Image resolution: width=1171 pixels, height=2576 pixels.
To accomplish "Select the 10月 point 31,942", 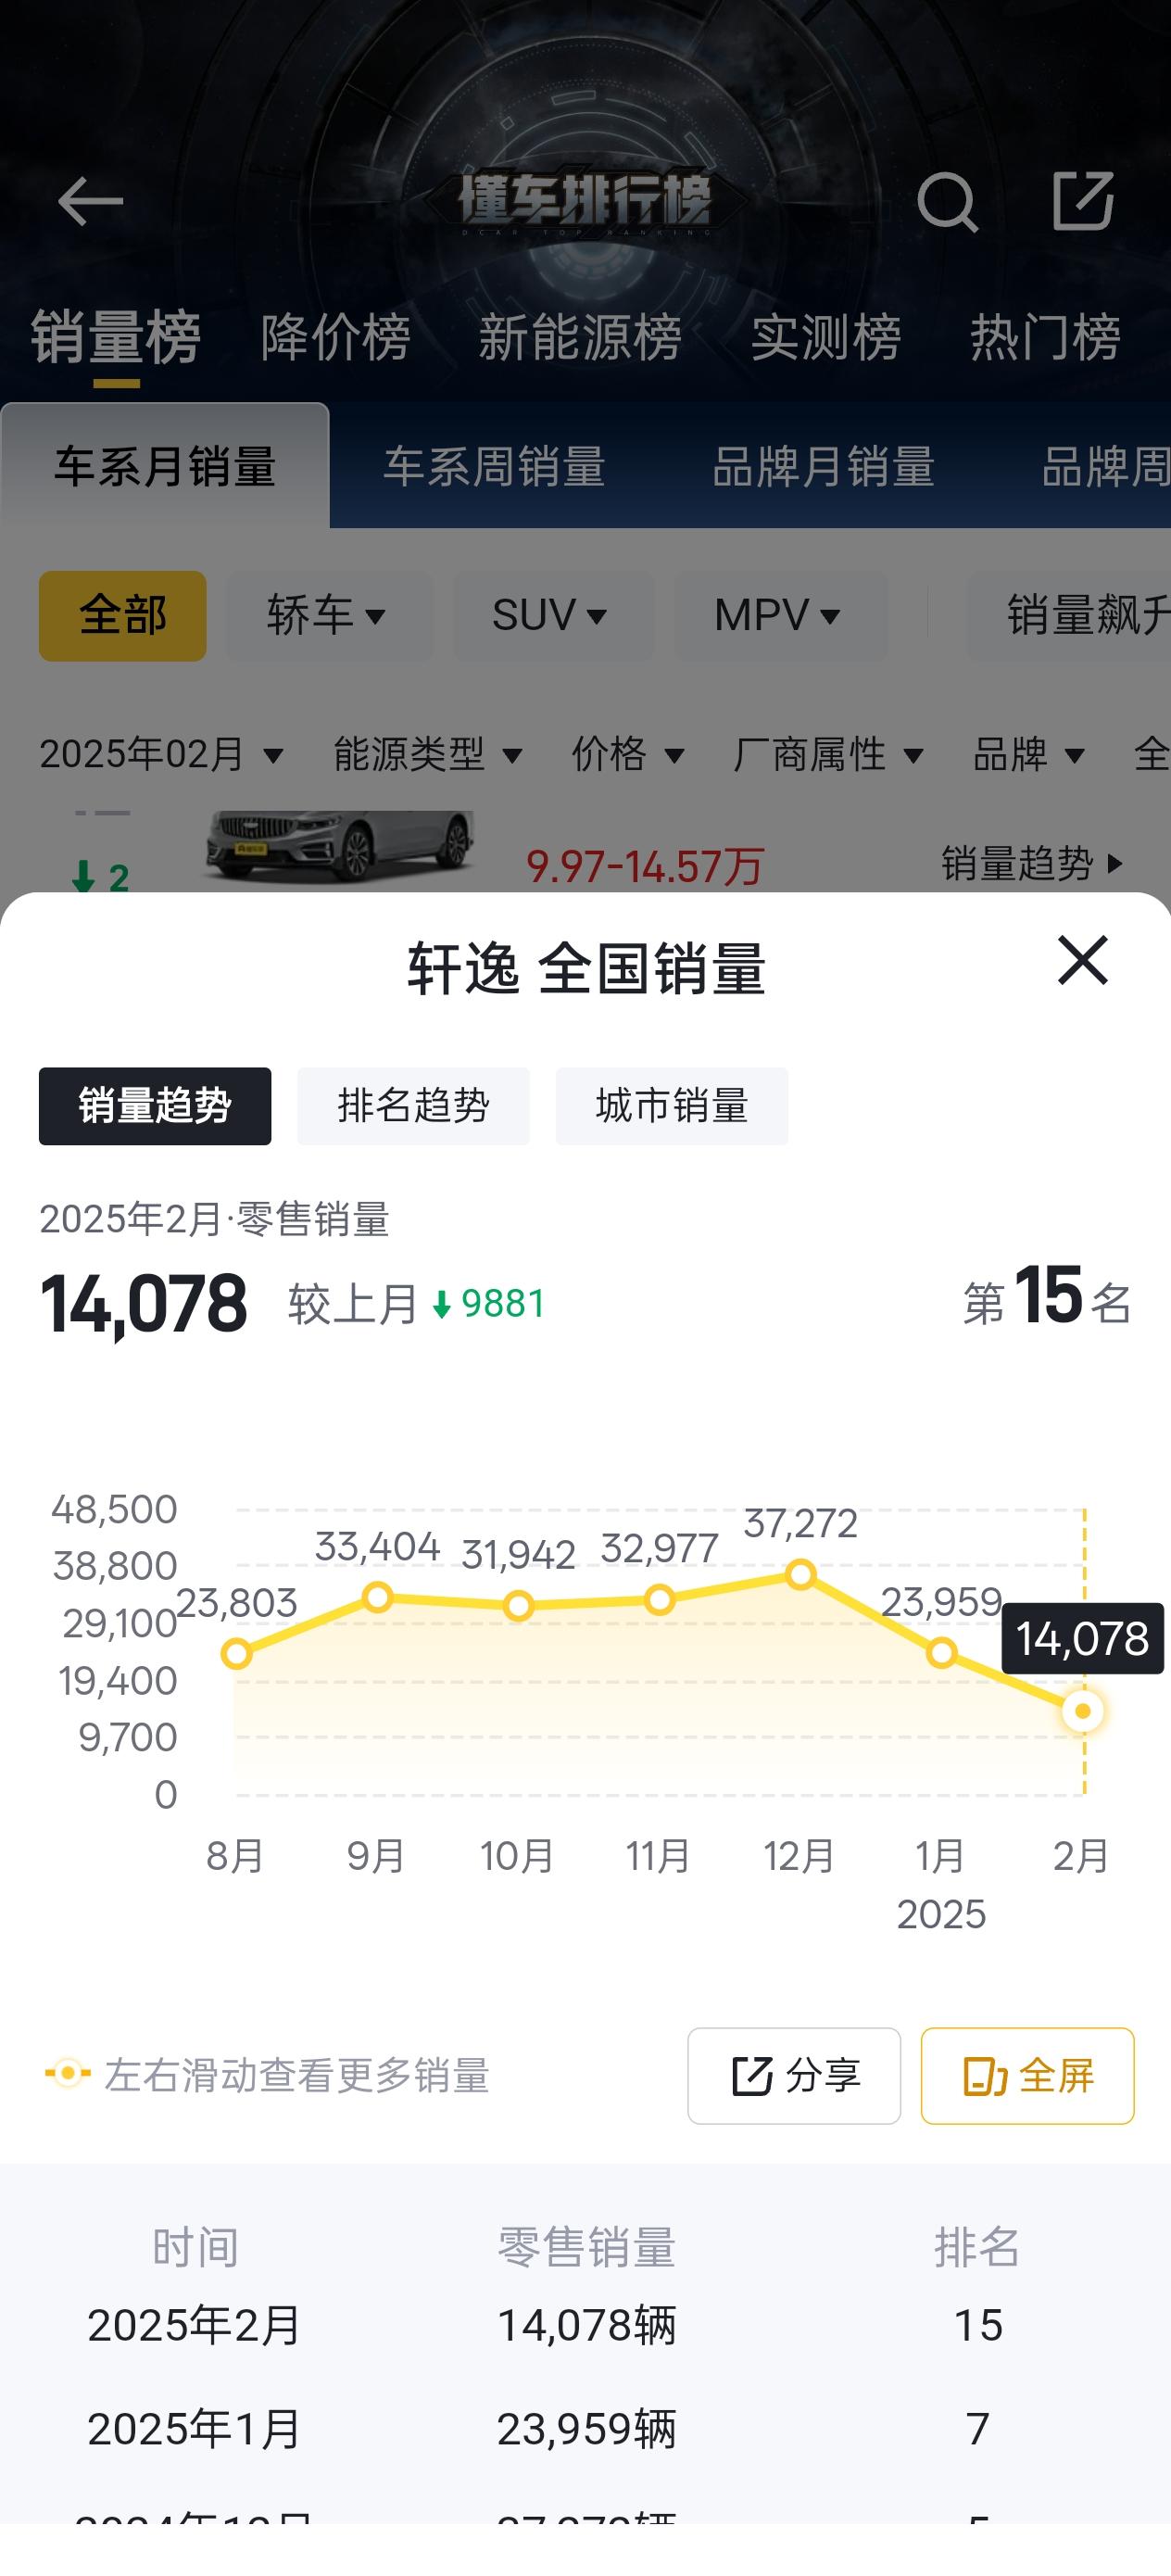I will tap(518, 1606).
